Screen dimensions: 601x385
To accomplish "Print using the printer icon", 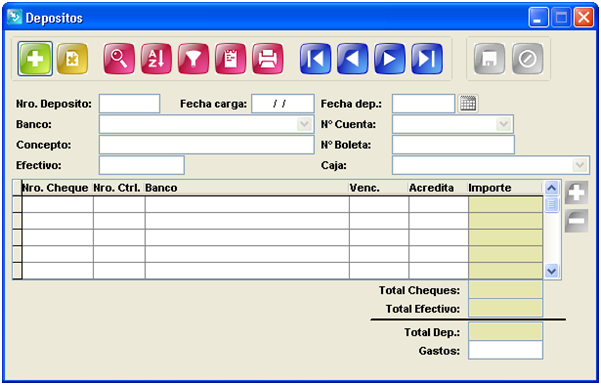I will (268, 59).
